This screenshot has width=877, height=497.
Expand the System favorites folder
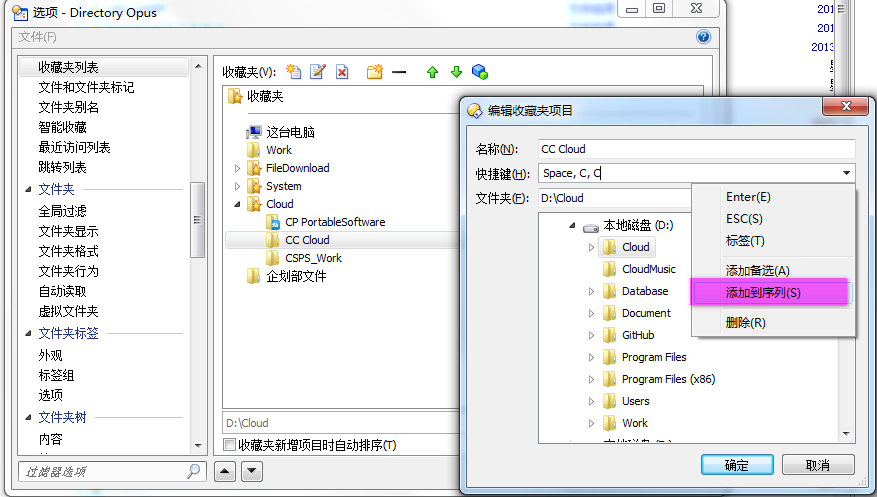tap(237, 186)
